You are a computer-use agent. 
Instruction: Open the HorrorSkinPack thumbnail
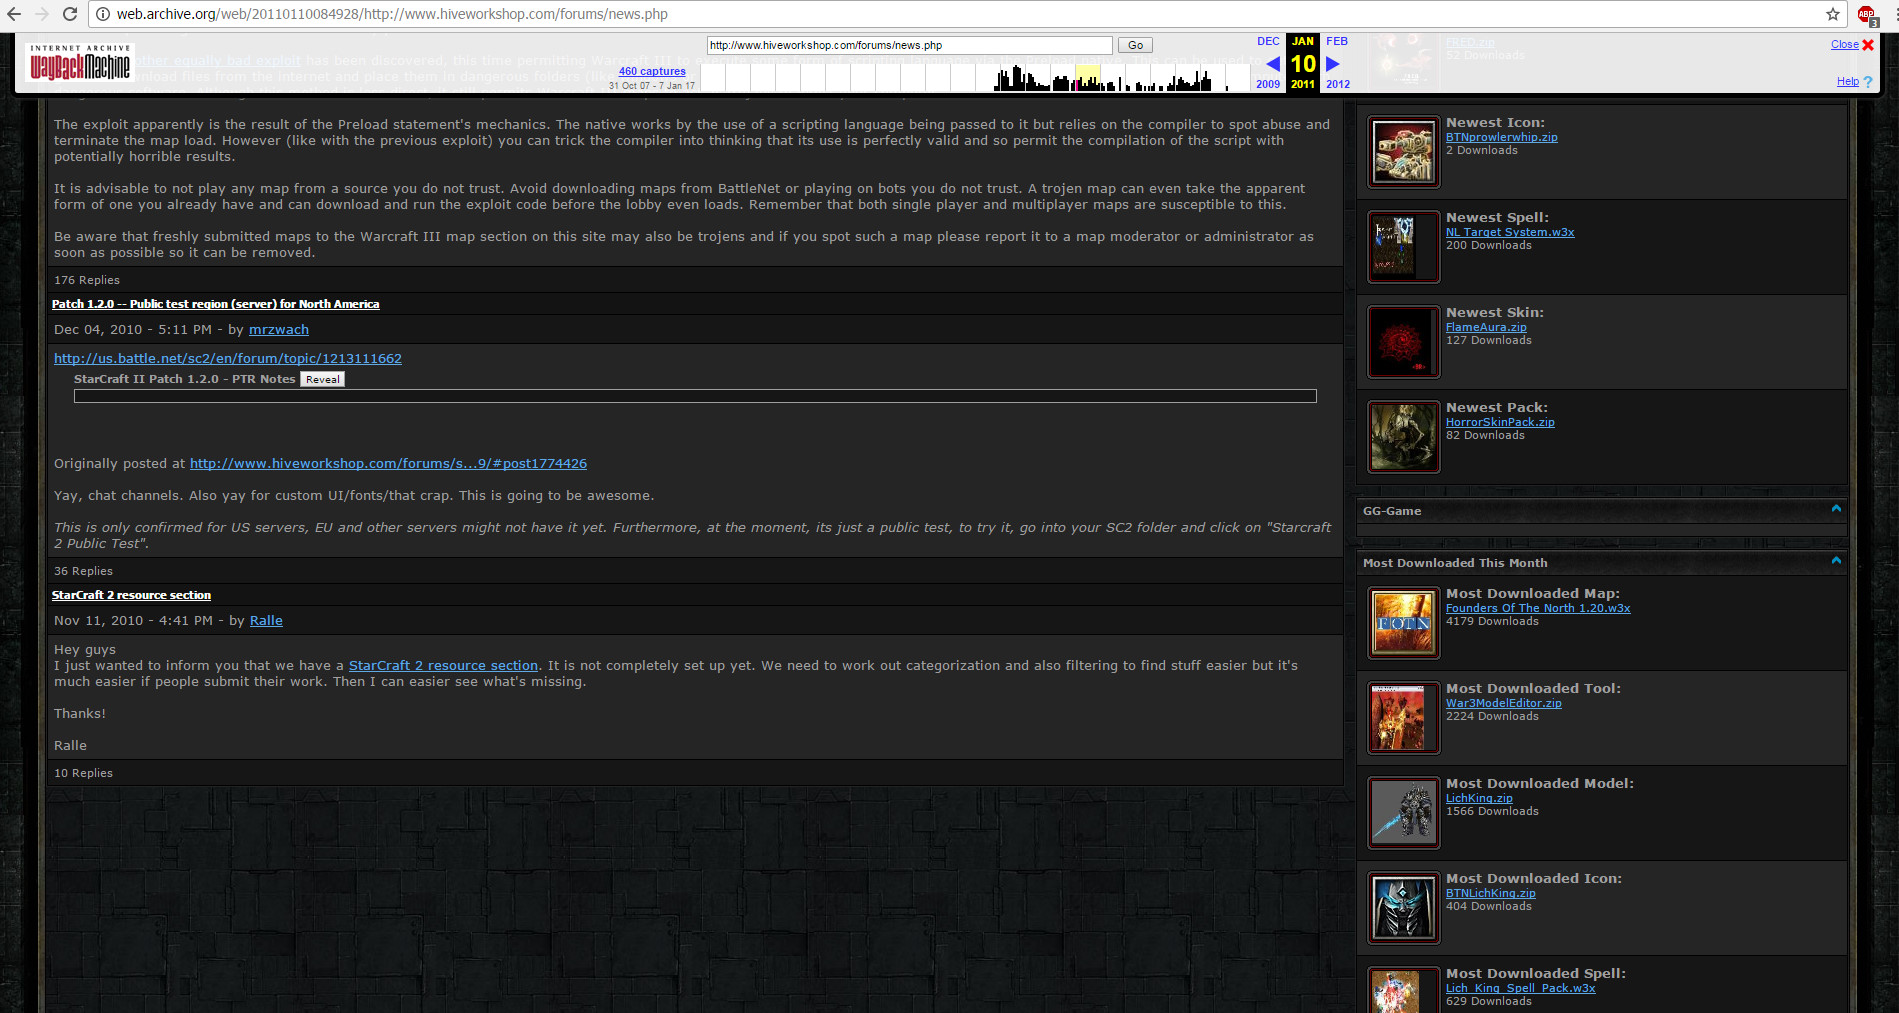pos(1404,437)
